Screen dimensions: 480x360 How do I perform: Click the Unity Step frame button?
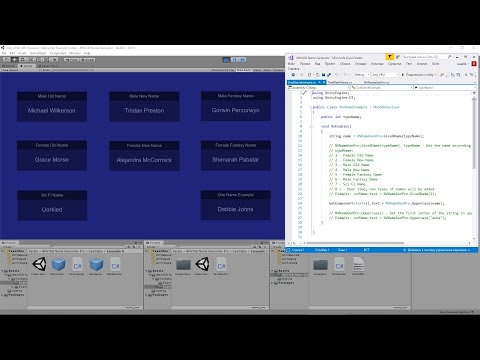(x=243, y=60)
